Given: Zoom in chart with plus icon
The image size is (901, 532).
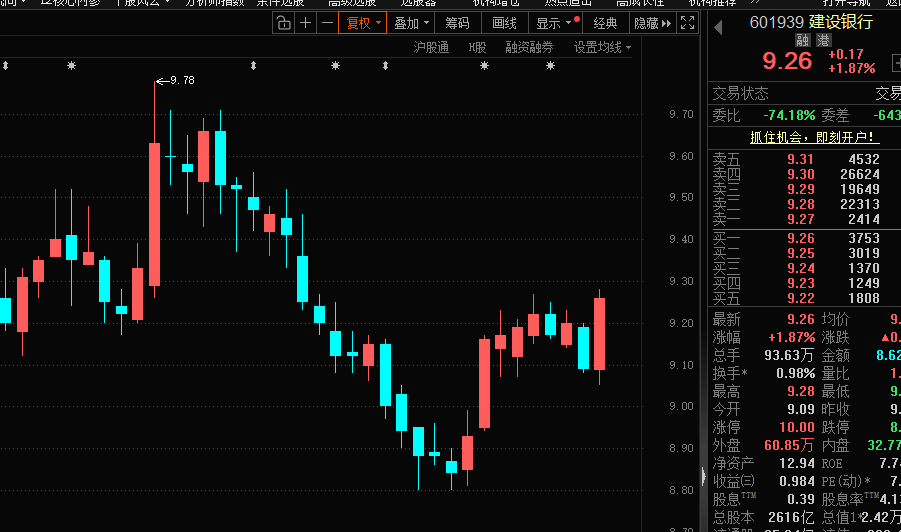Looking at the screenshot, I should click(x=306, y=23).
